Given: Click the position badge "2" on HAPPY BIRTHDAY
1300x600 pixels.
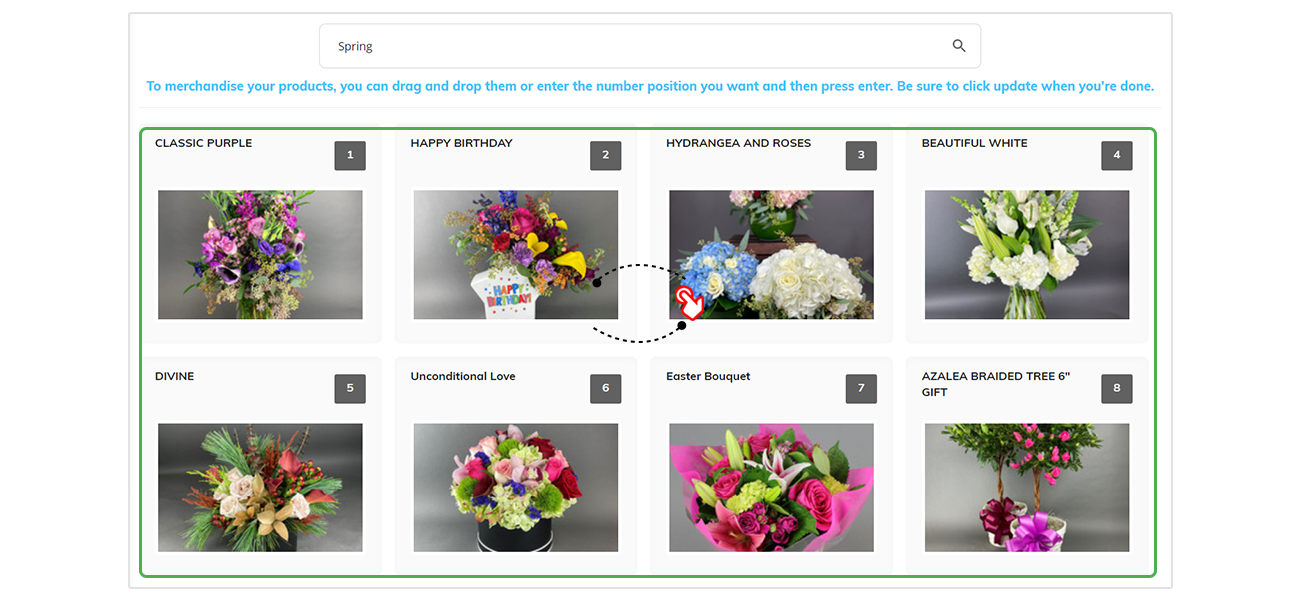Looking at the screenshot, I should coord(605,155).
